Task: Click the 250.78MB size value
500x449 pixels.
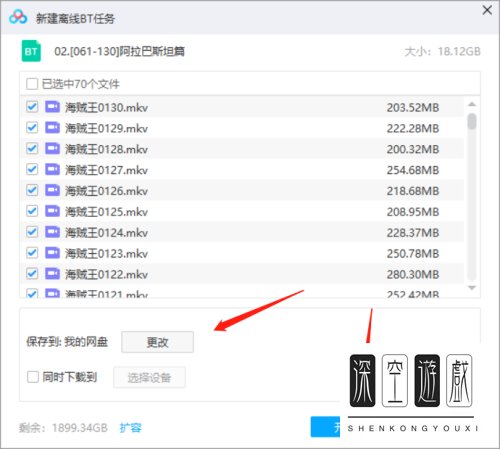Action: [x=413, y=254]
